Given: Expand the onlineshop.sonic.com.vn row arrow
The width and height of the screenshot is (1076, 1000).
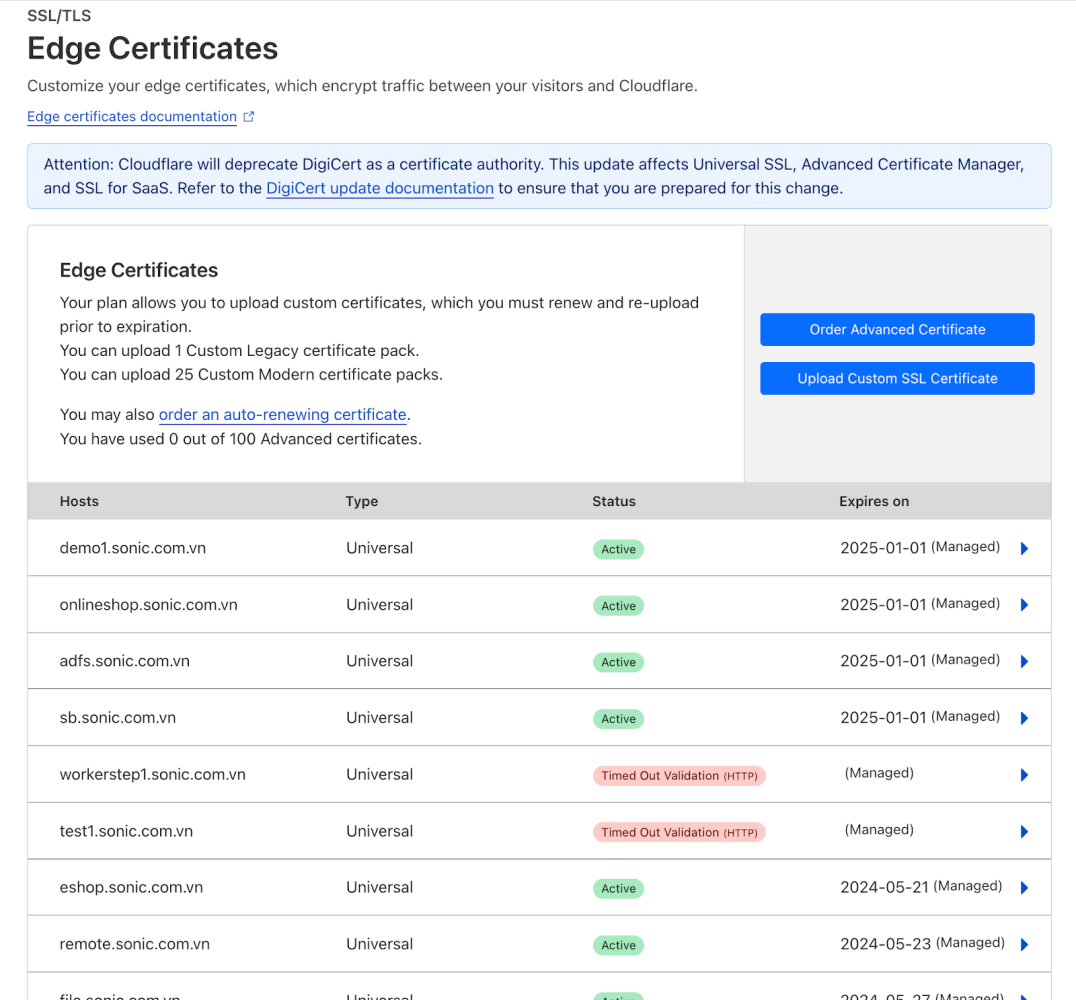Looking at the screenshot, I should point(1024,605).
